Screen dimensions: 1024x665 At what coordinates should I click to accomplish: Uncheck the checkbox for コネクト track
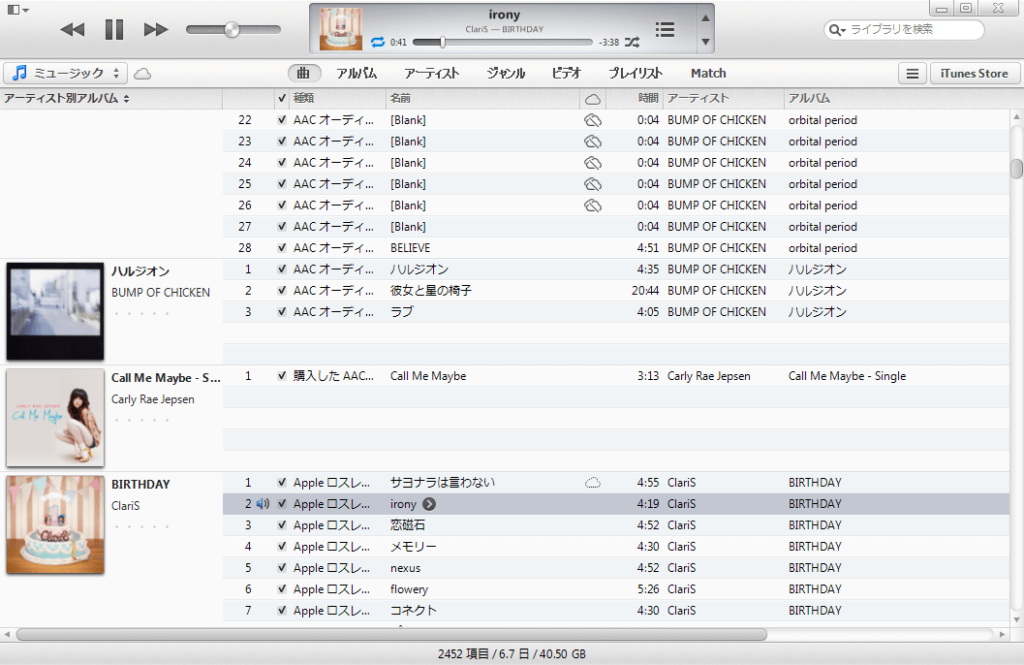[x=281, y=611]
